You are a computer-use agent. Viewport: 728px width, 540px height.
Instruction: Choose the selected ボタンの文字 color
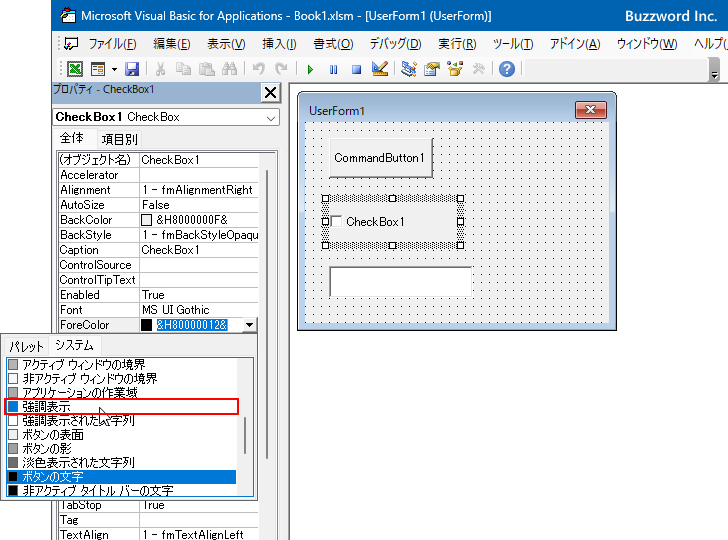point(122,477)
